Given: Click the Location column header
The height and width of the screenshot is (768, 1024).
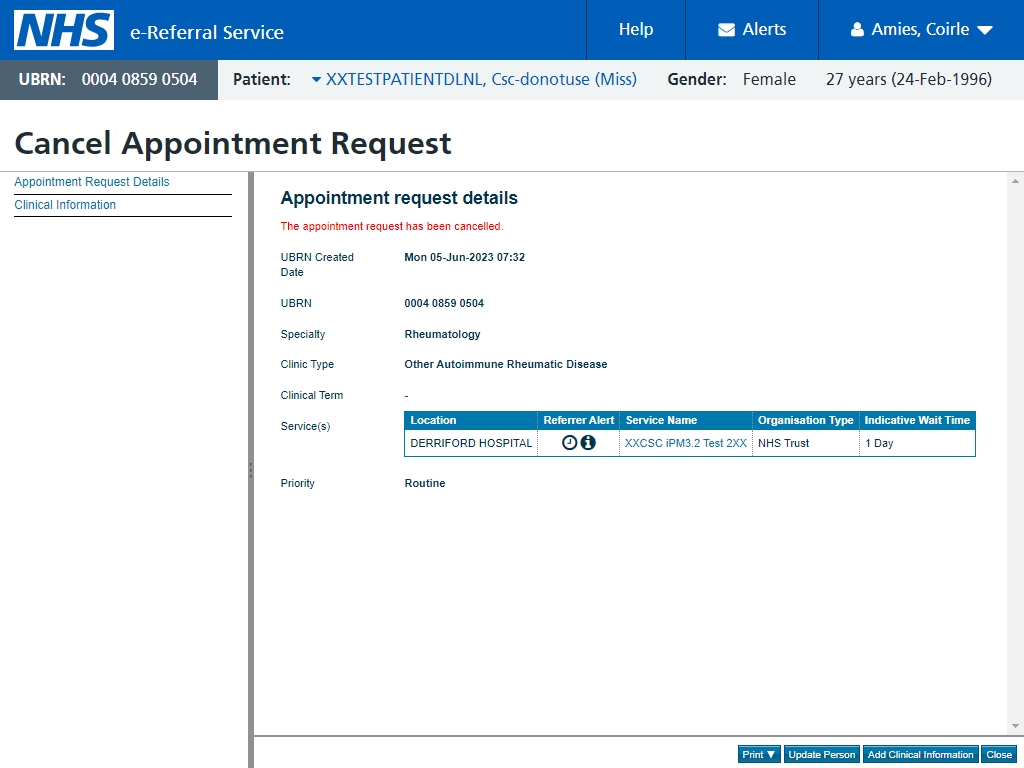Looking at the screenshot, I should pos(470,420).
